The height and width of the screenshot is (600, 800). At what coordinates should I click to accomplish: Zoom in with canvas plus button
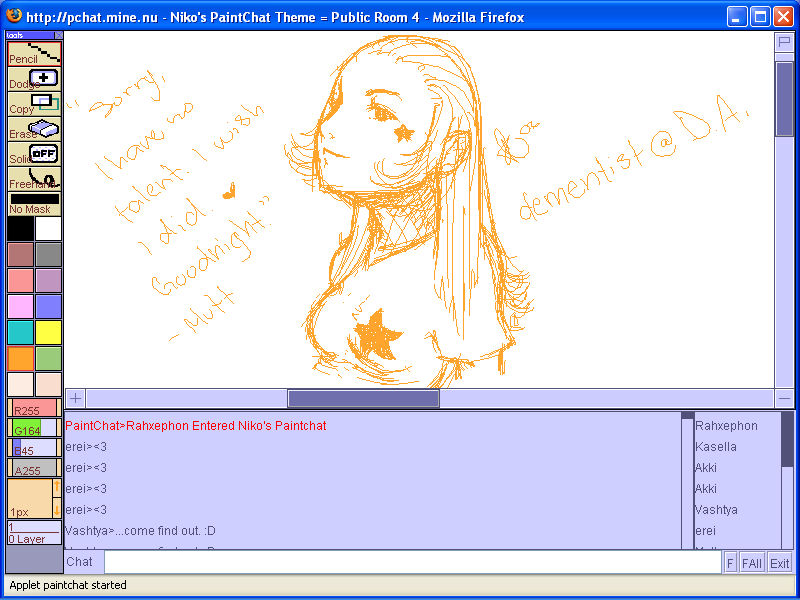75,398
